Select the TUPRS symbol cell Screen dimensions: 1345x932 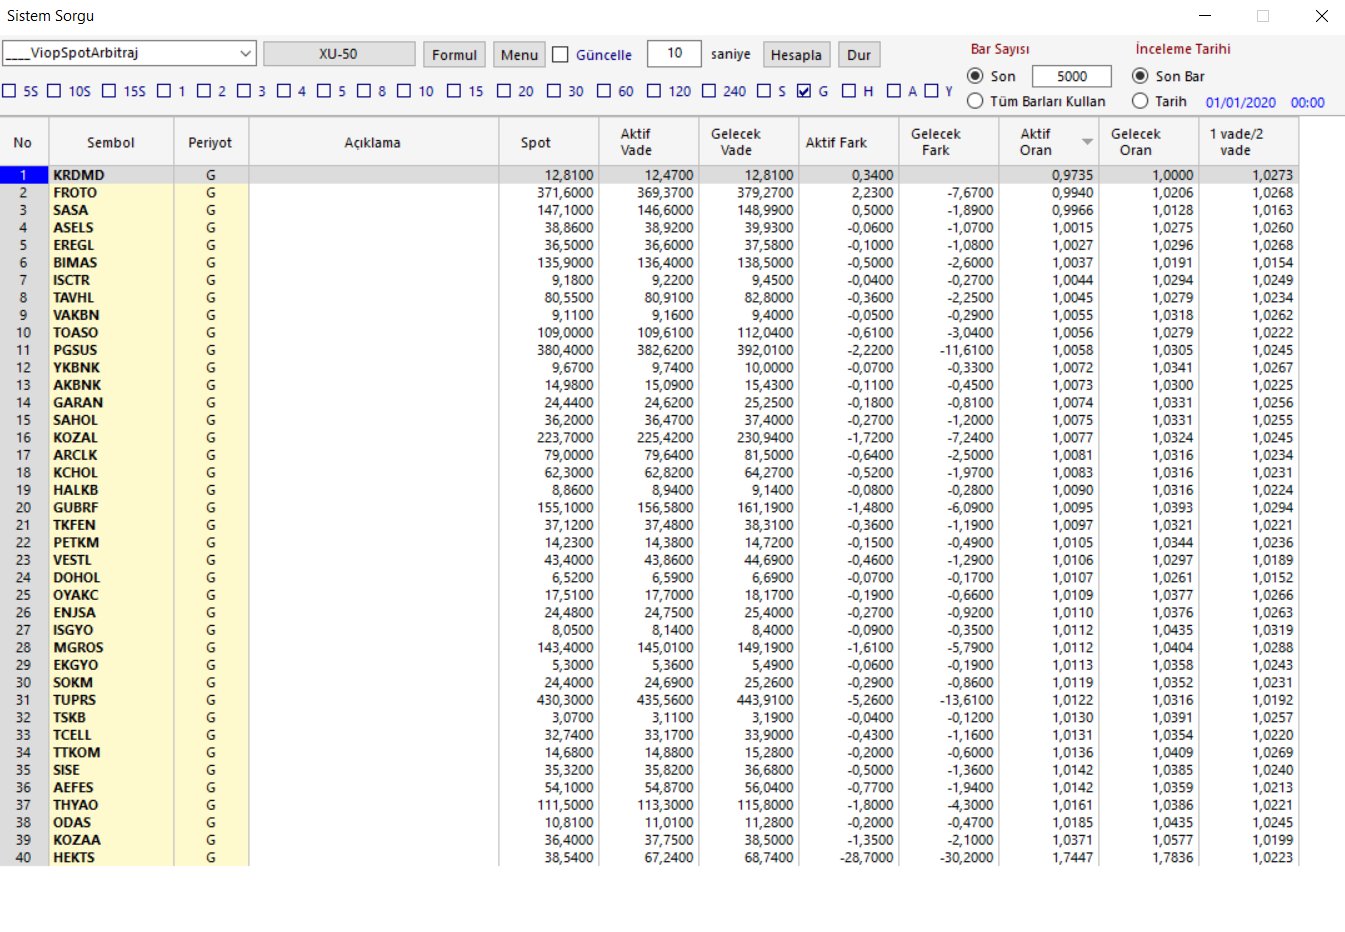(x=111, y=700)
